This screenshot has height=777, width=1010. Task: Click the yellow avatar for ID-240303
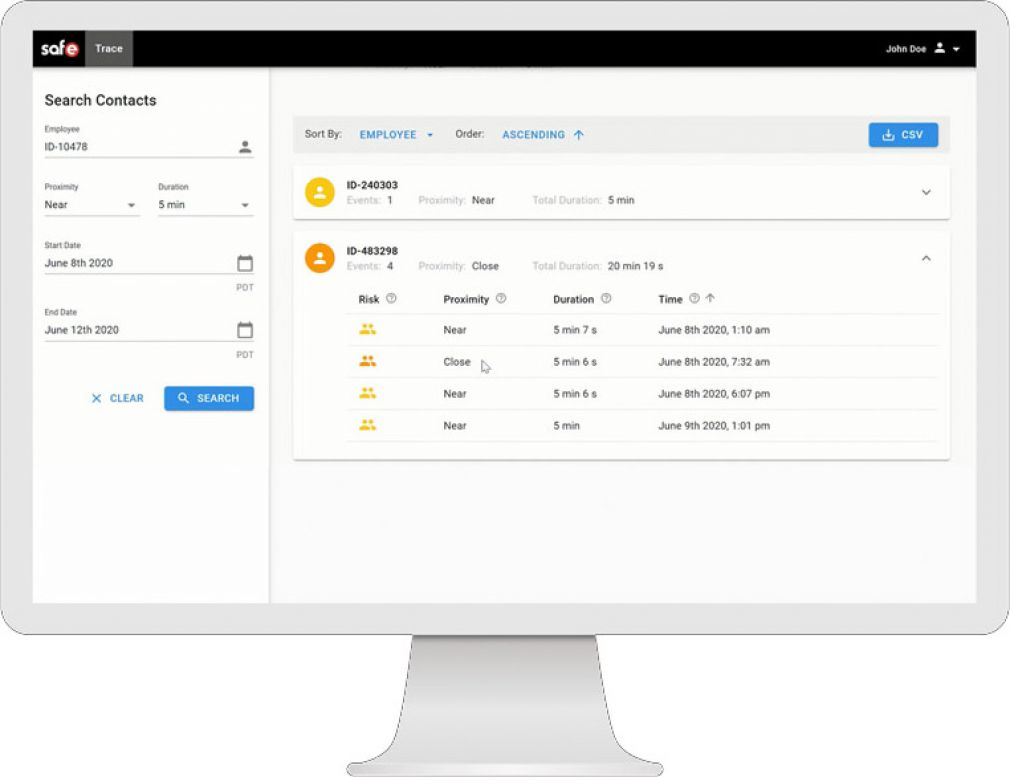tap(319, 192)
